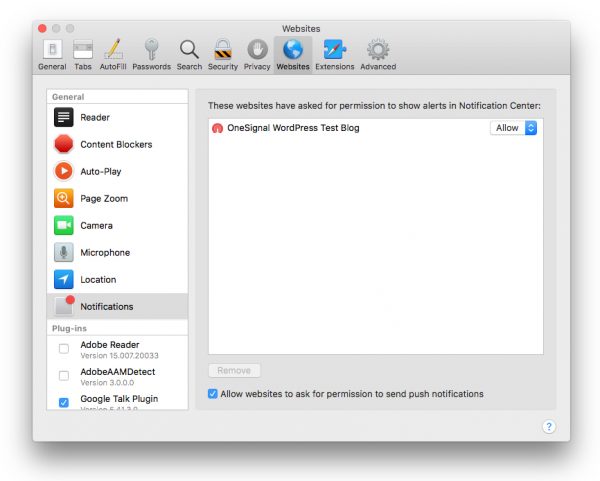The image size is (600, 481).
Task: Enable the Adobe Reader plug-in checkbox
Action: (x=64, y=349)
